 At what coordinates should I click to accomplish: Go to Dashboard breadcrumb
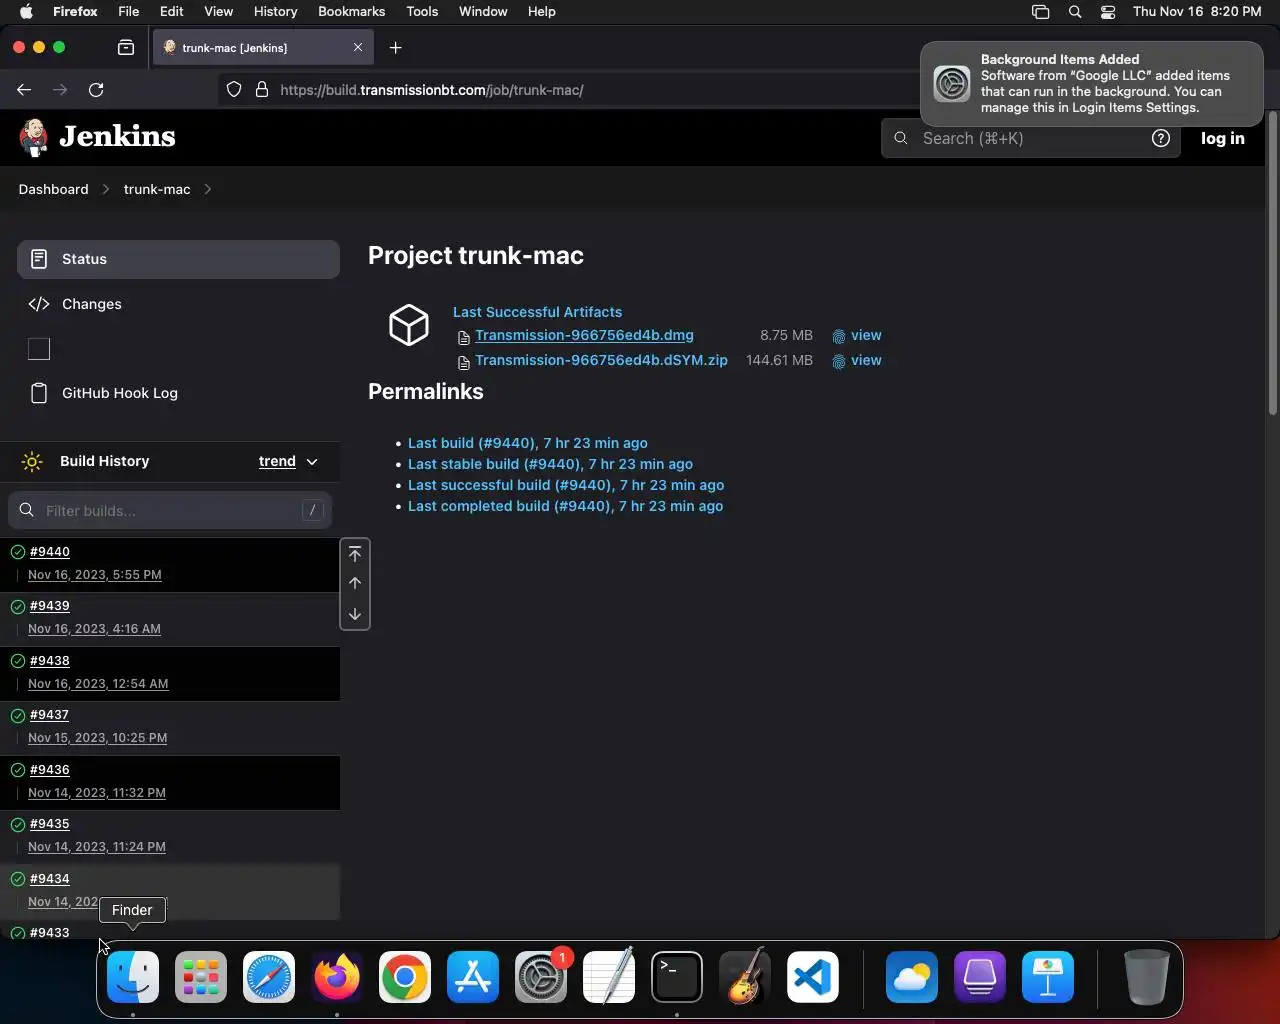point(53,190)
